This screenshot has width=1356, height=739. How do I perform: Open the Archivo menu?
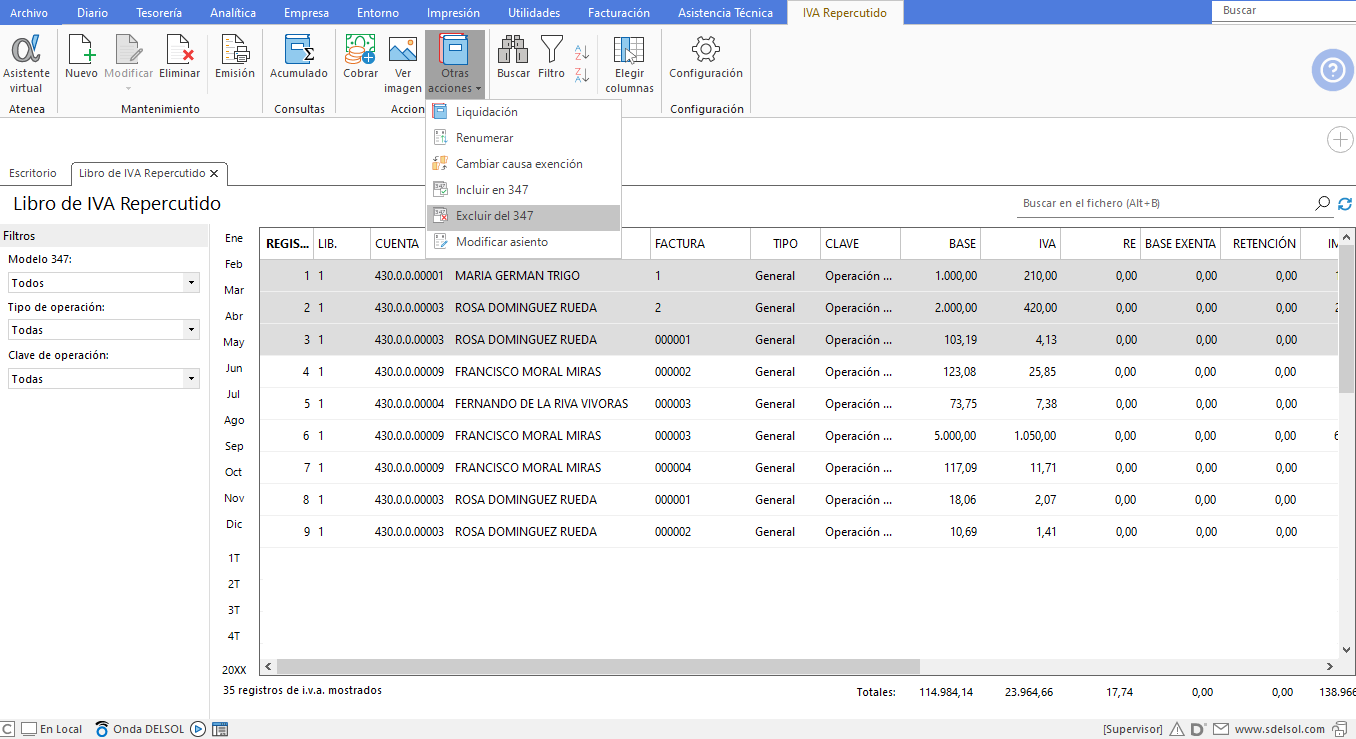(29, 13)
